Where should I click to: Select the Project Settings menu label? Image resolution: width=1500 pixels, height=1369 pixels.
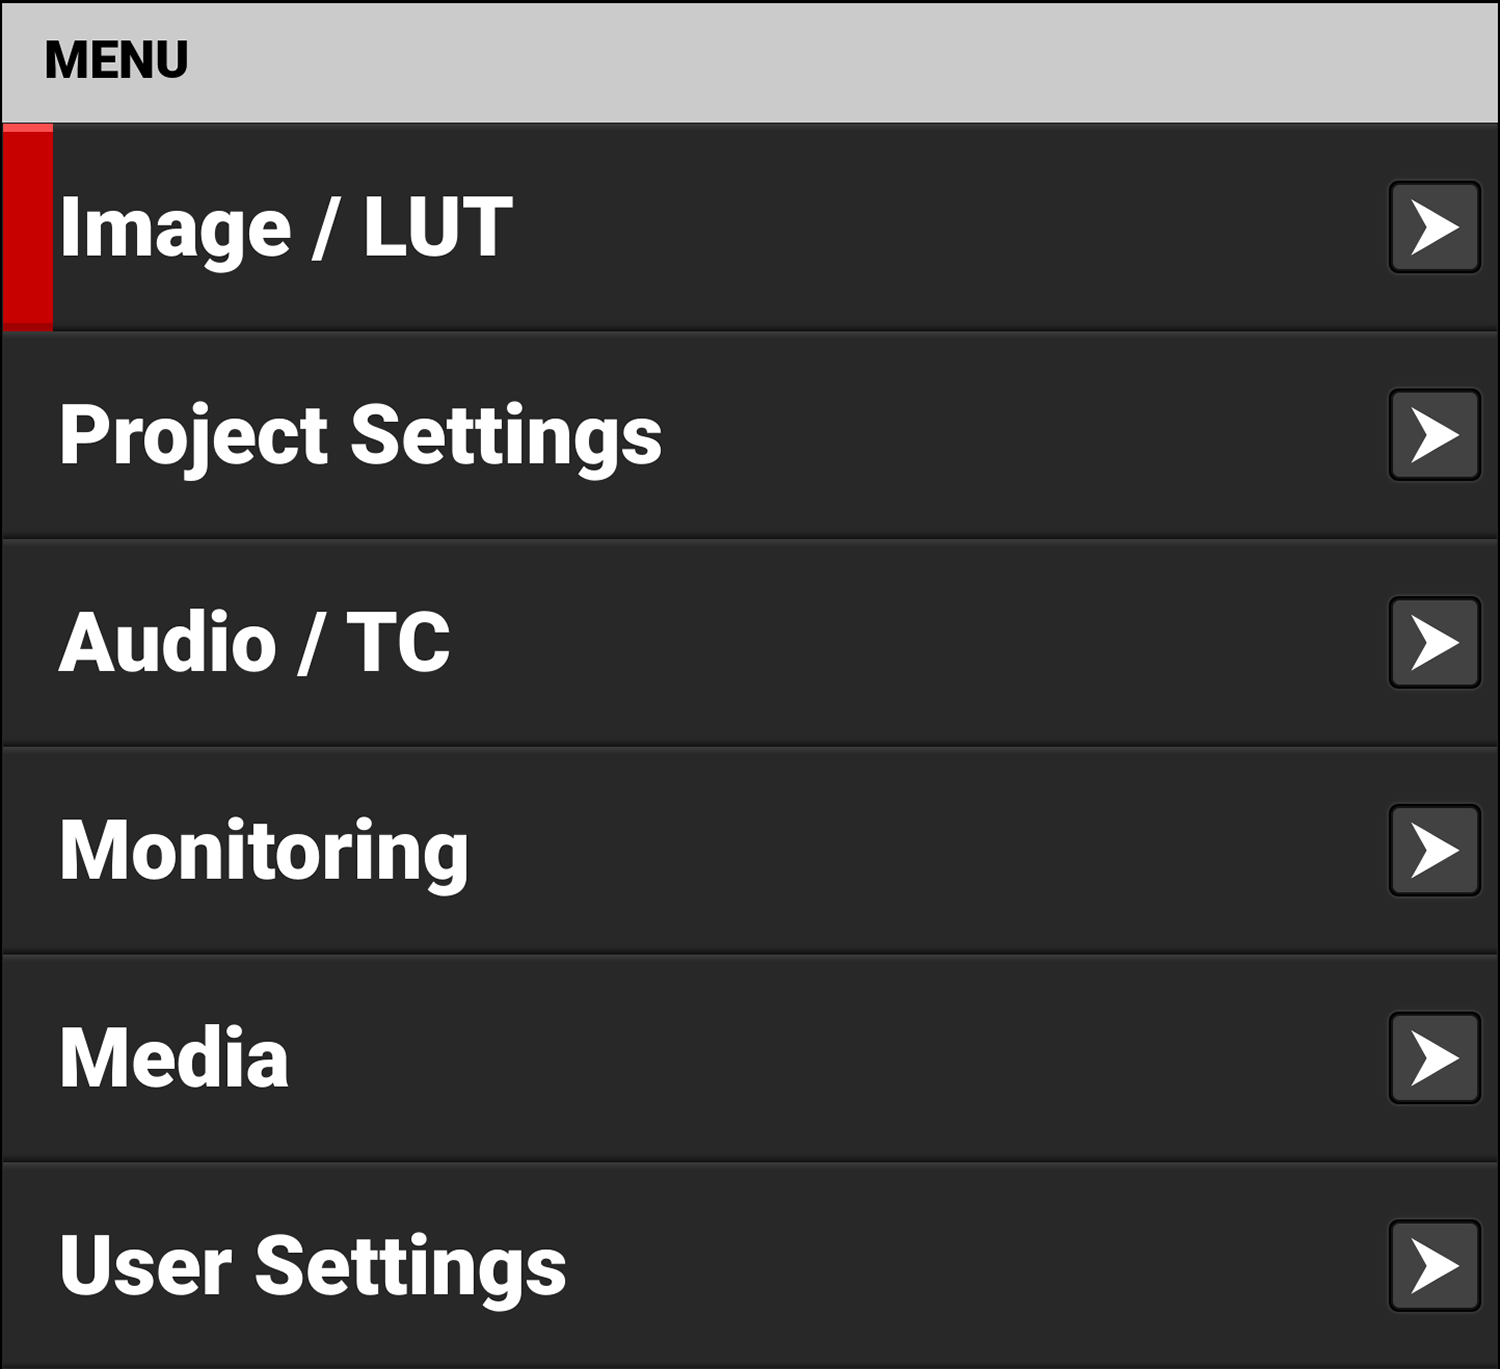click(x=360, y=436)
